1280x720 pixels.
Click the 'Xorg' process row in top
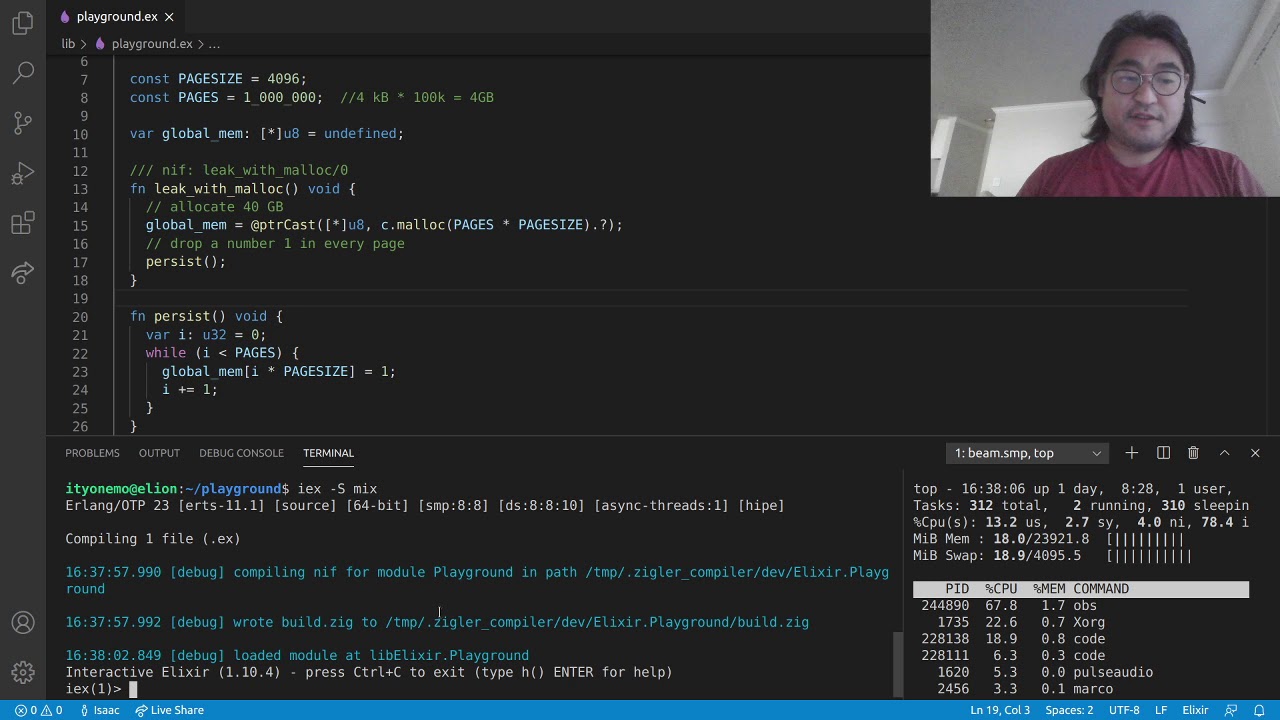click(x=1080, y=623)
